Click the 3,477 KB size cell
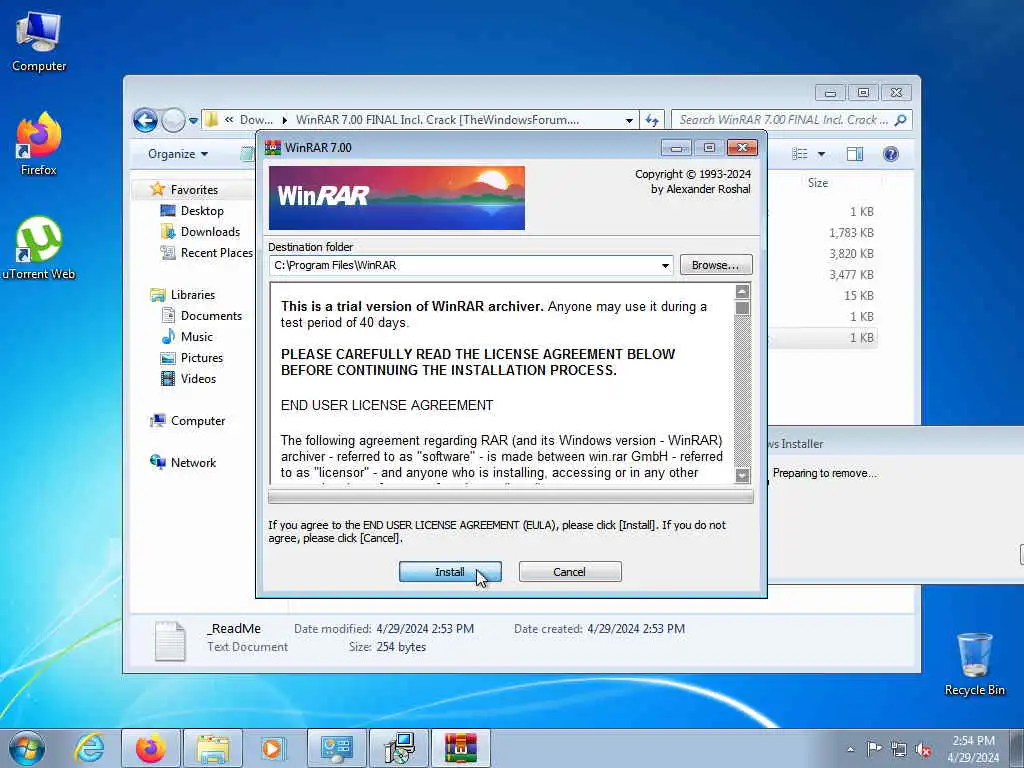1024x768 pixels. [851, 274]
